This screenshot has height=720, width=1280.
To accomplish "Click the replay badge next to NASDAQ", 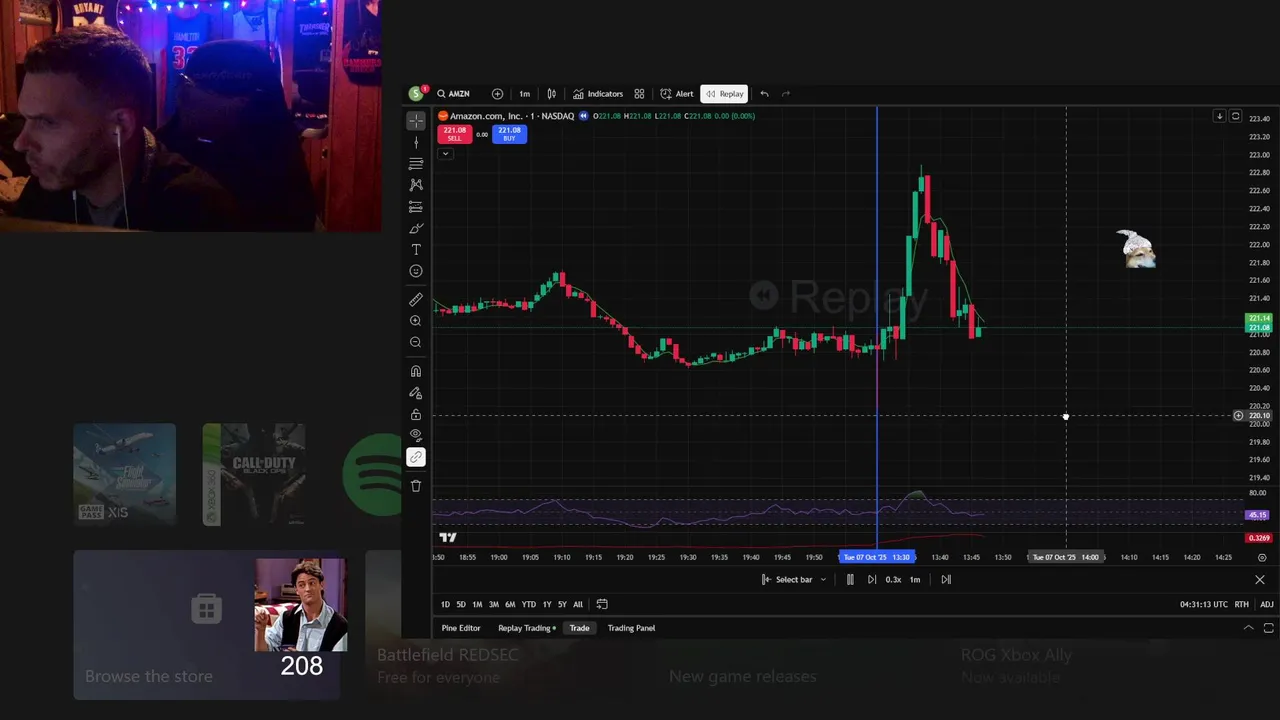I will point(583,116).
